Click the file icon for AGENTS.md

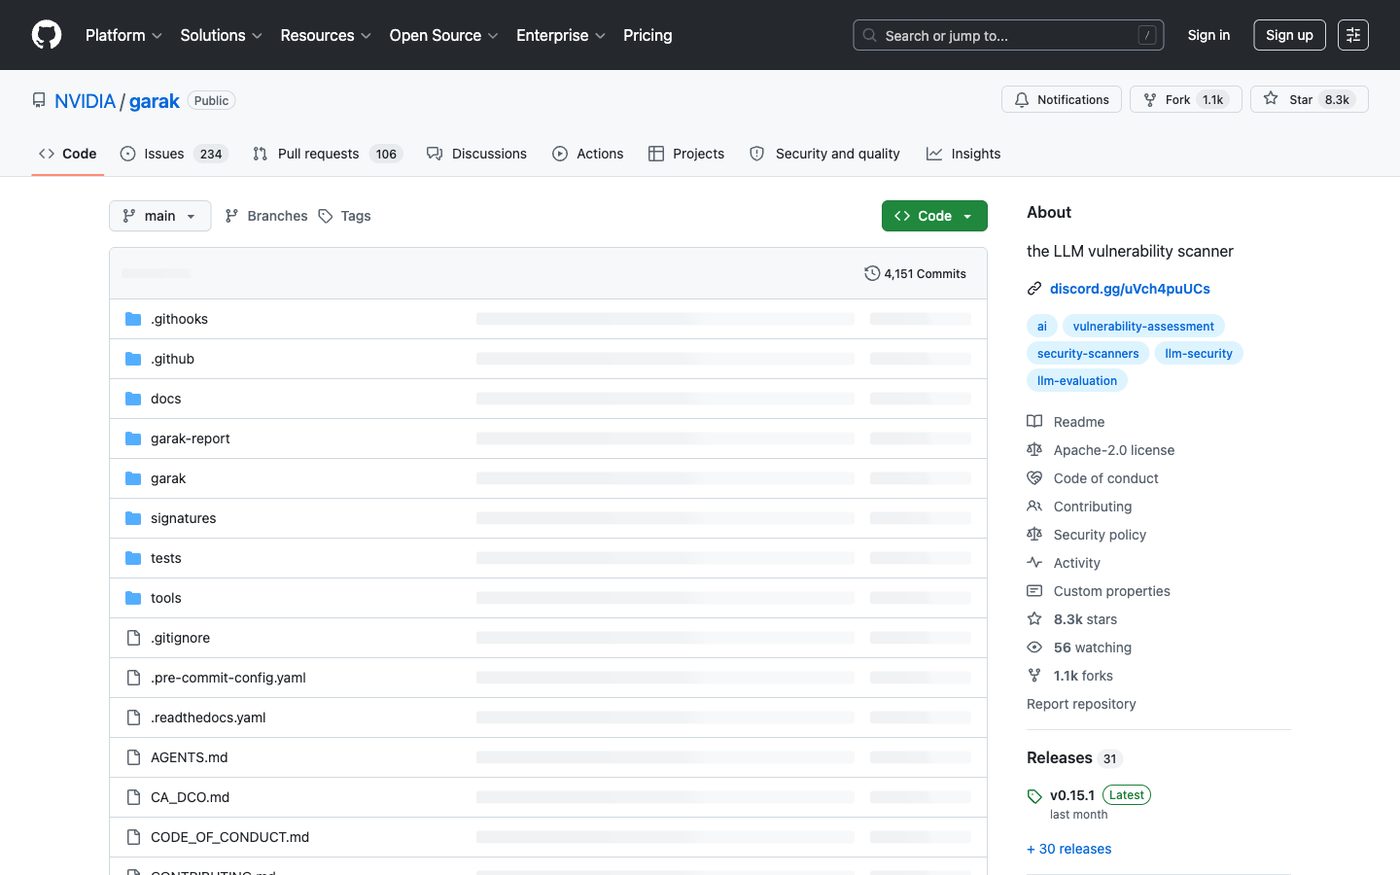[133, 757]
